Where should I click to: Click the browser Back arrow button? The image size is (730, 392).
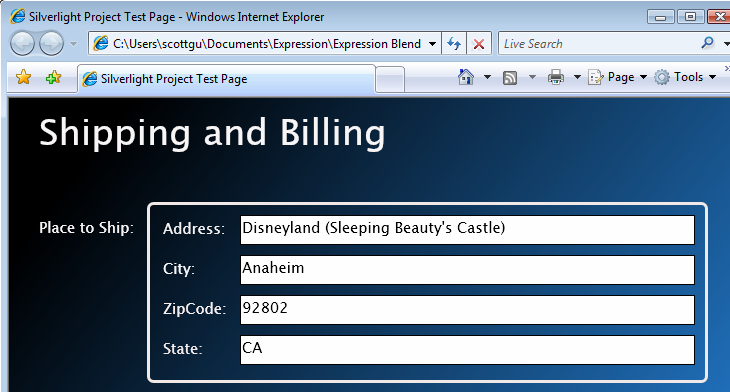[22, 43]
